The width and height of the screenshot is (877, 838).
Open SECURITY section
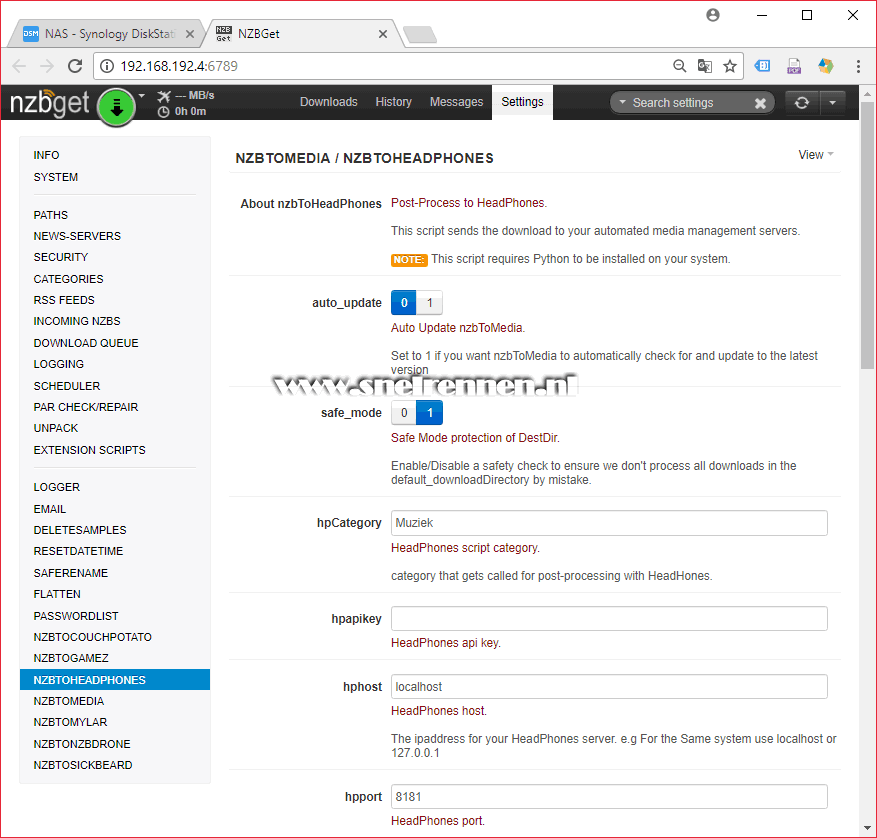coord(60,257)
